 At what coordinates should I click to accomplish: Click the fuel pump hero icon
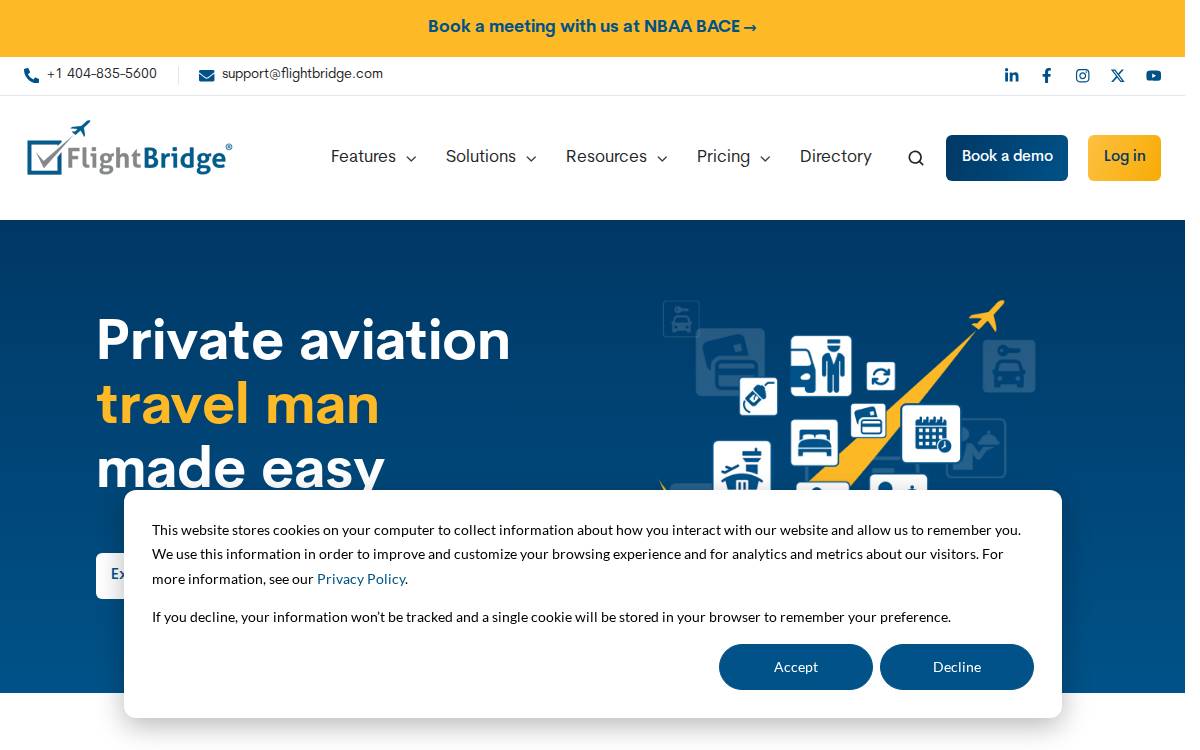(x=759, y=396)
